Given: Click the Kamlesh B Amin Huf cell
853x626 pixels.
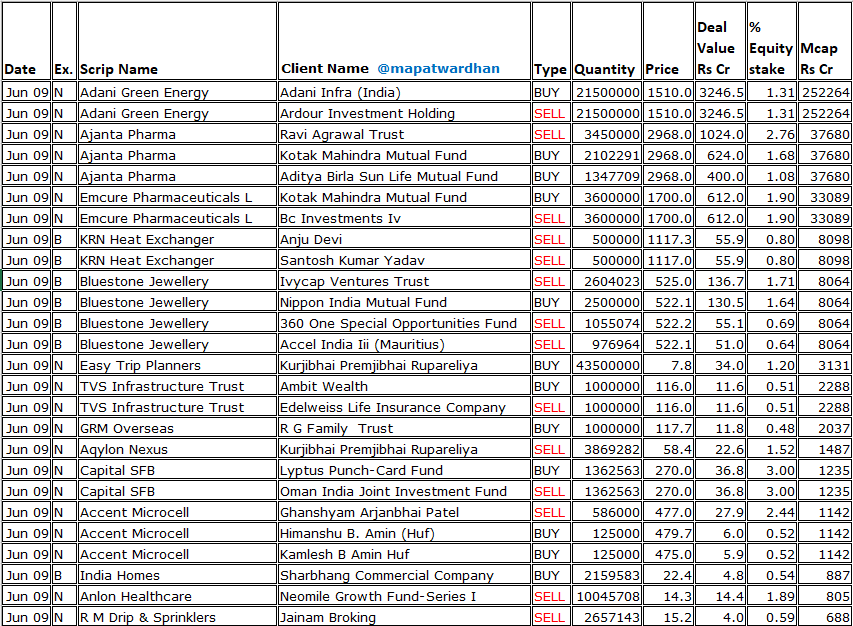Looking at the screenshot, I should [404, 554].
